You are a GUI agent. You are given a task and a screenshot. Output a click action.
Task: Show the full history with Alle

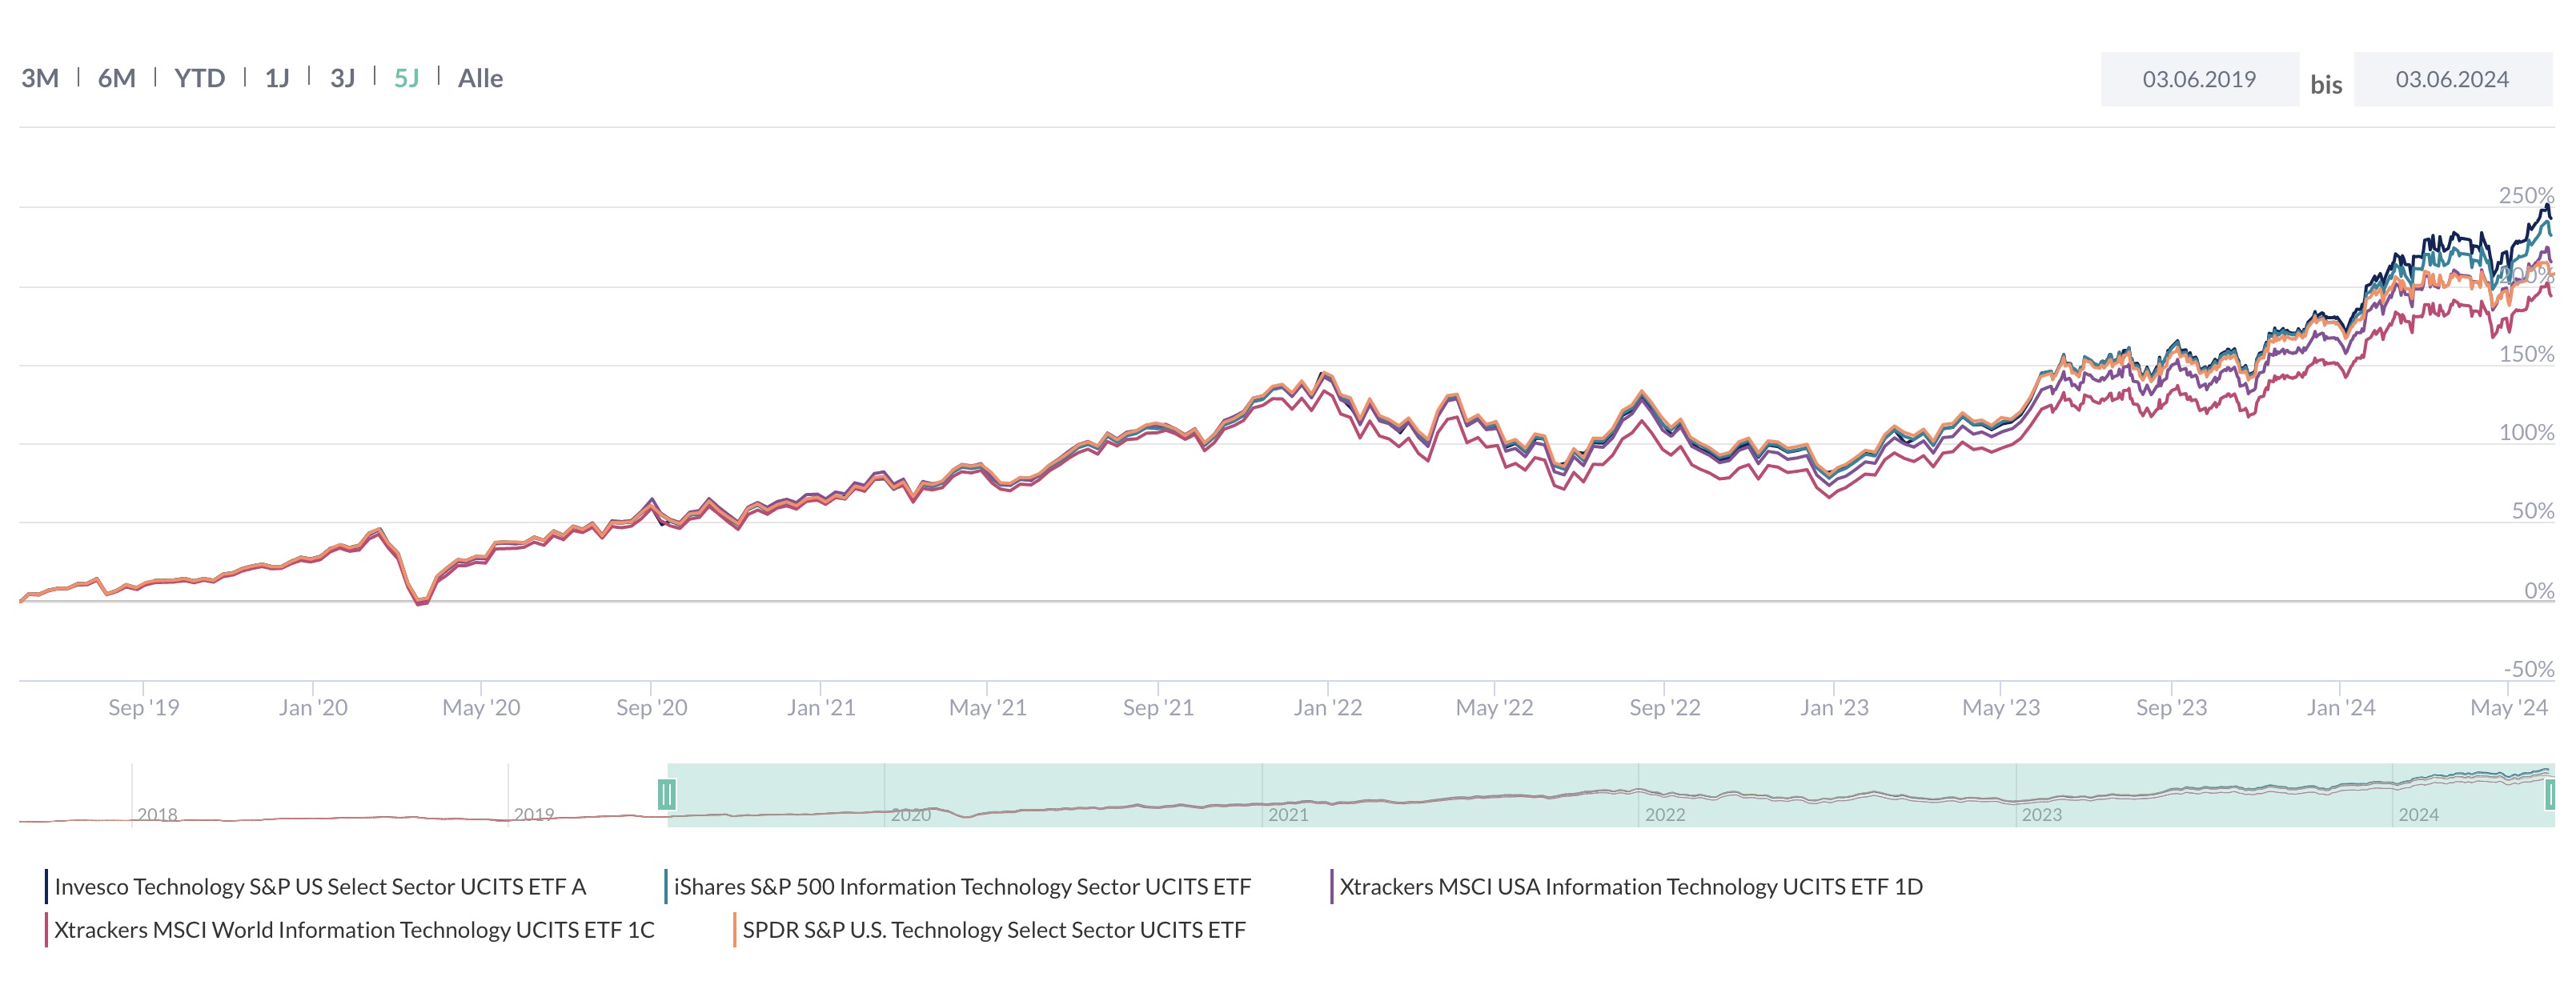pyautogui.click(x=481, y=78)
